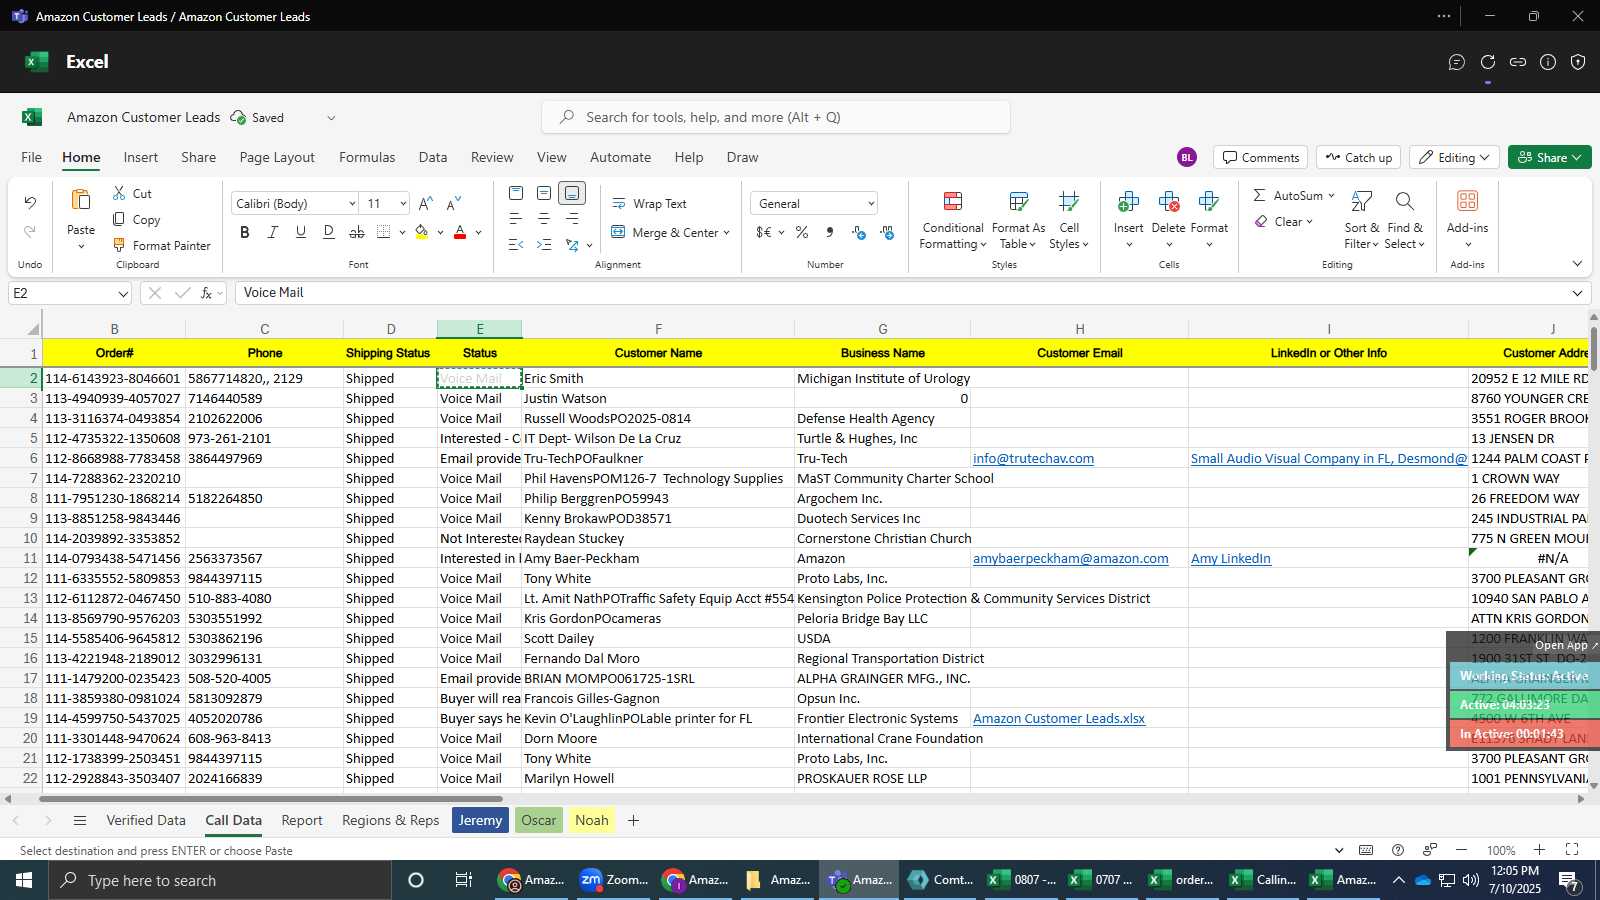Open the font size 11 dropdown
The image size is (1600, 900).
[x=403, y=204]
